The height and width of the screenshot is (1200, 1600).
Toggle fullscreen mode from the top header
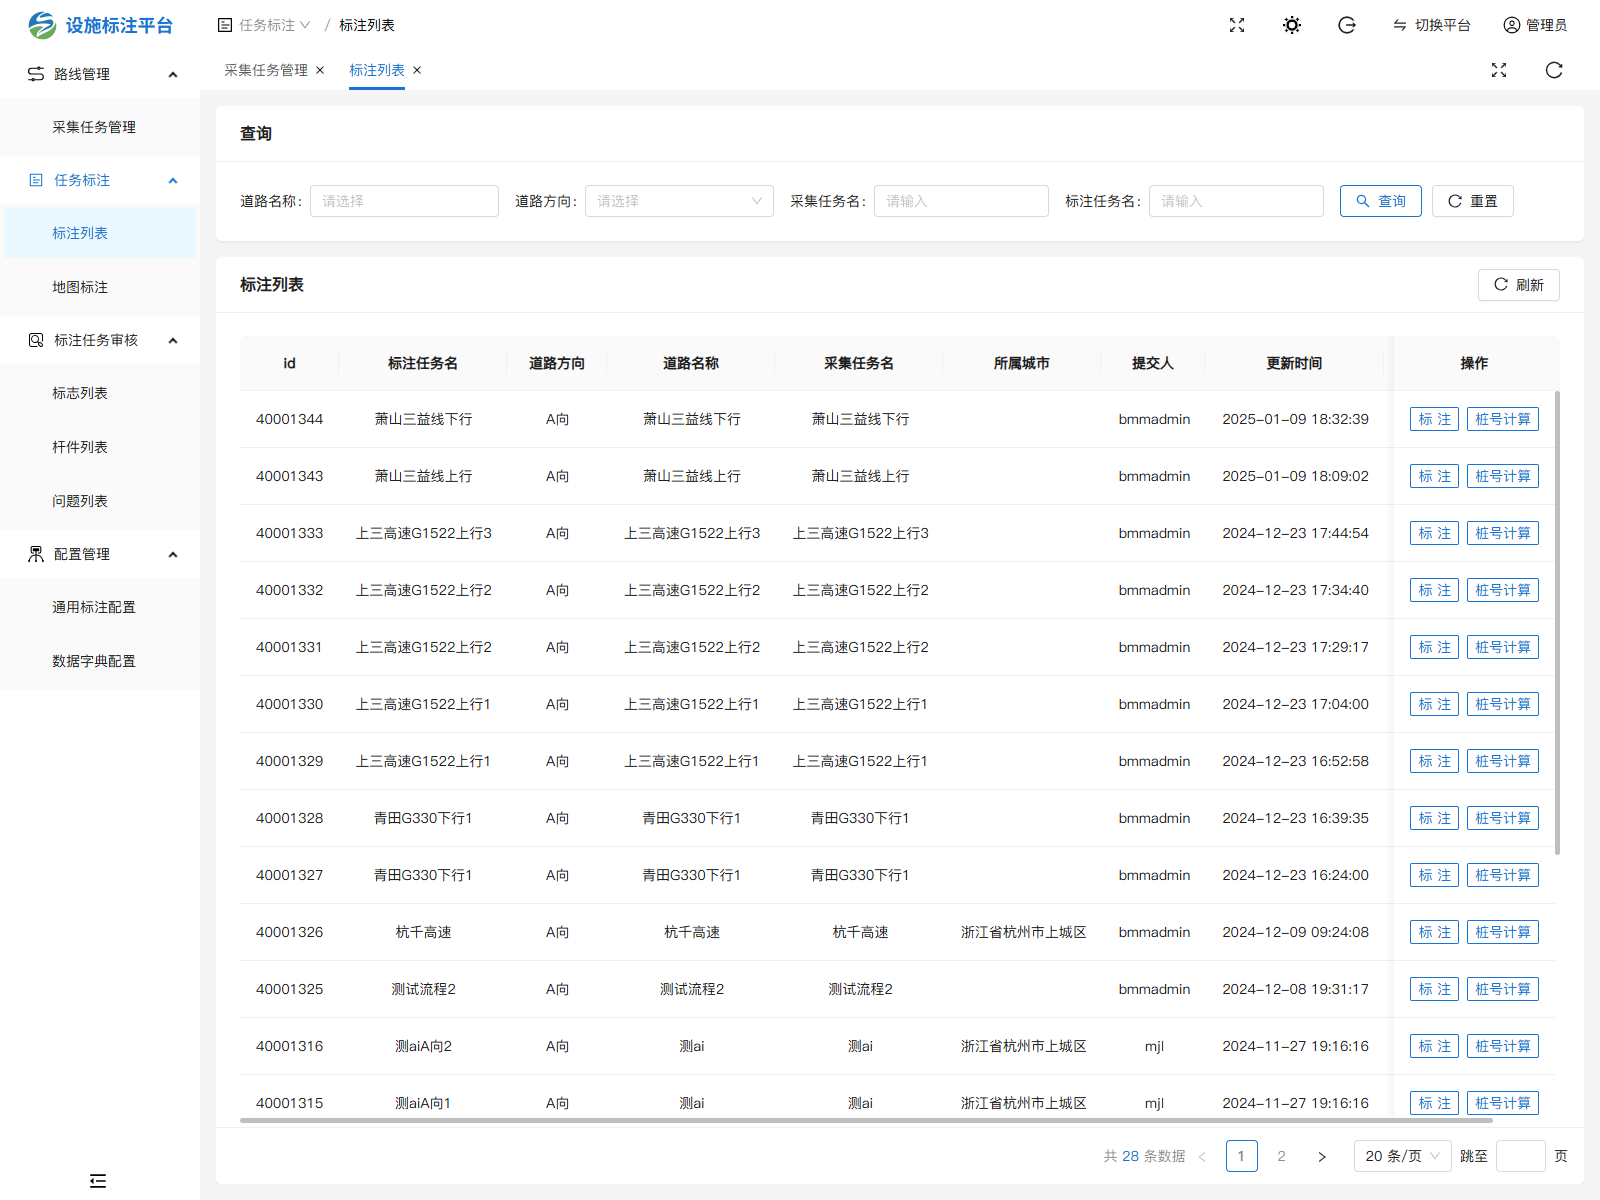pyautogui.click(x=1237, y=25)
